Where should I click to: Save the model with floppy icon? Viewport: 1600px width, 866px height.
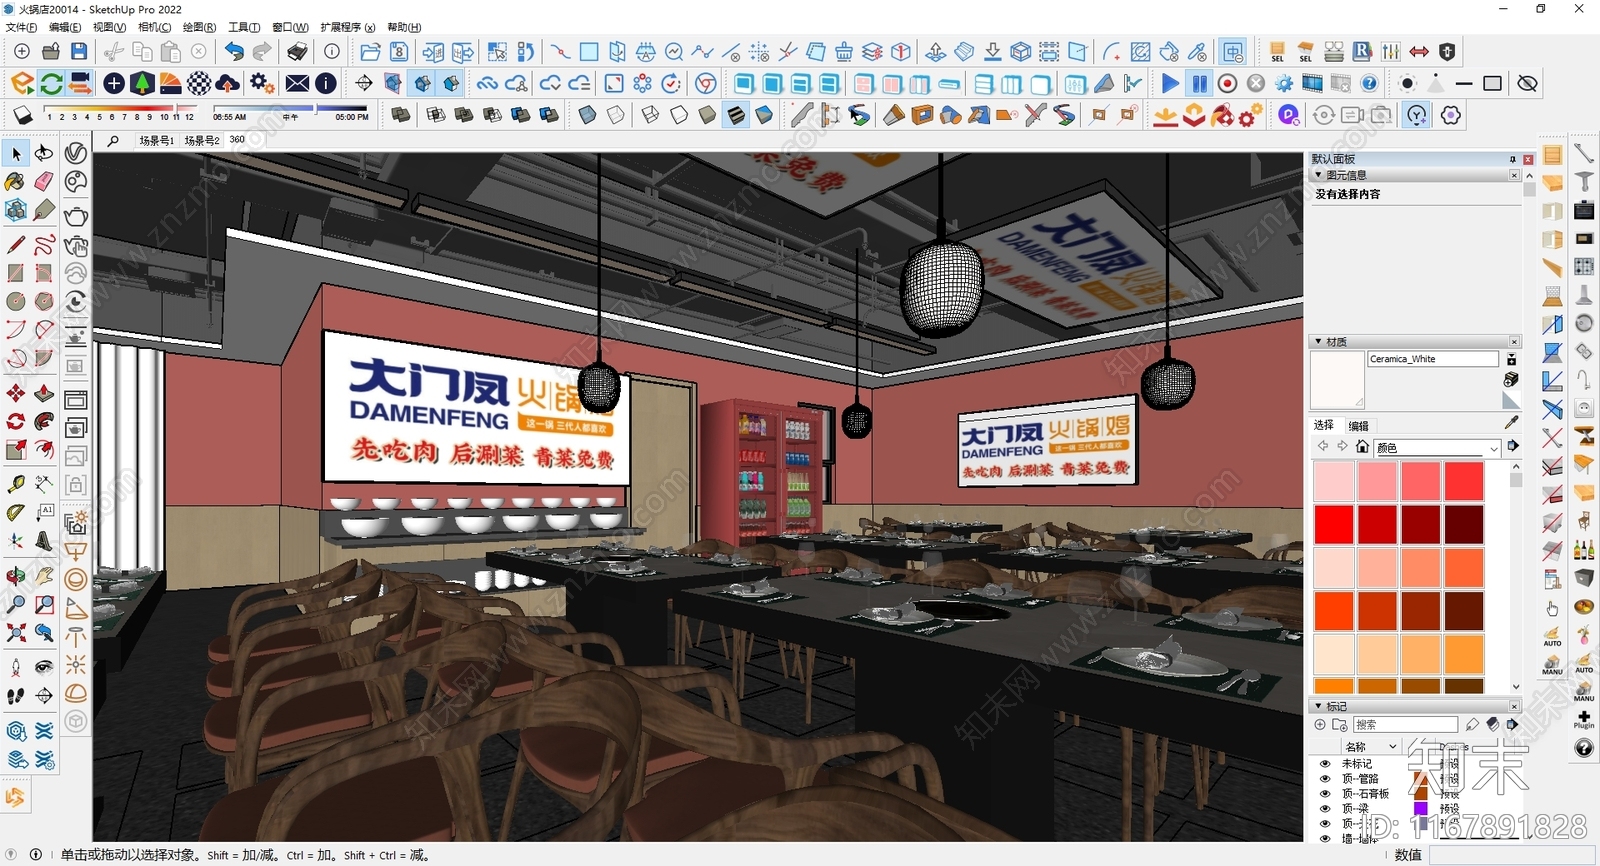coord(79,51)
